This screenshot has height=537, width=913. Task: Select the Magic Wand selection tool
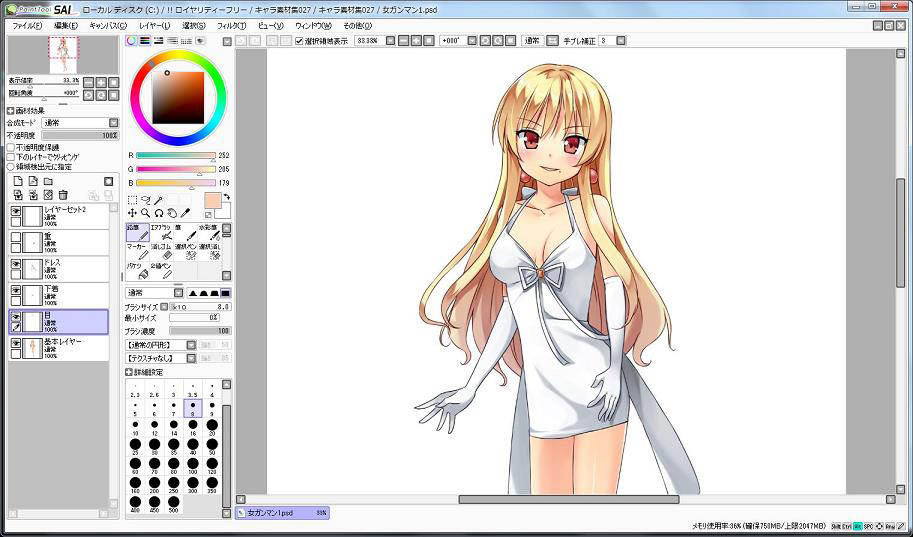158,199
